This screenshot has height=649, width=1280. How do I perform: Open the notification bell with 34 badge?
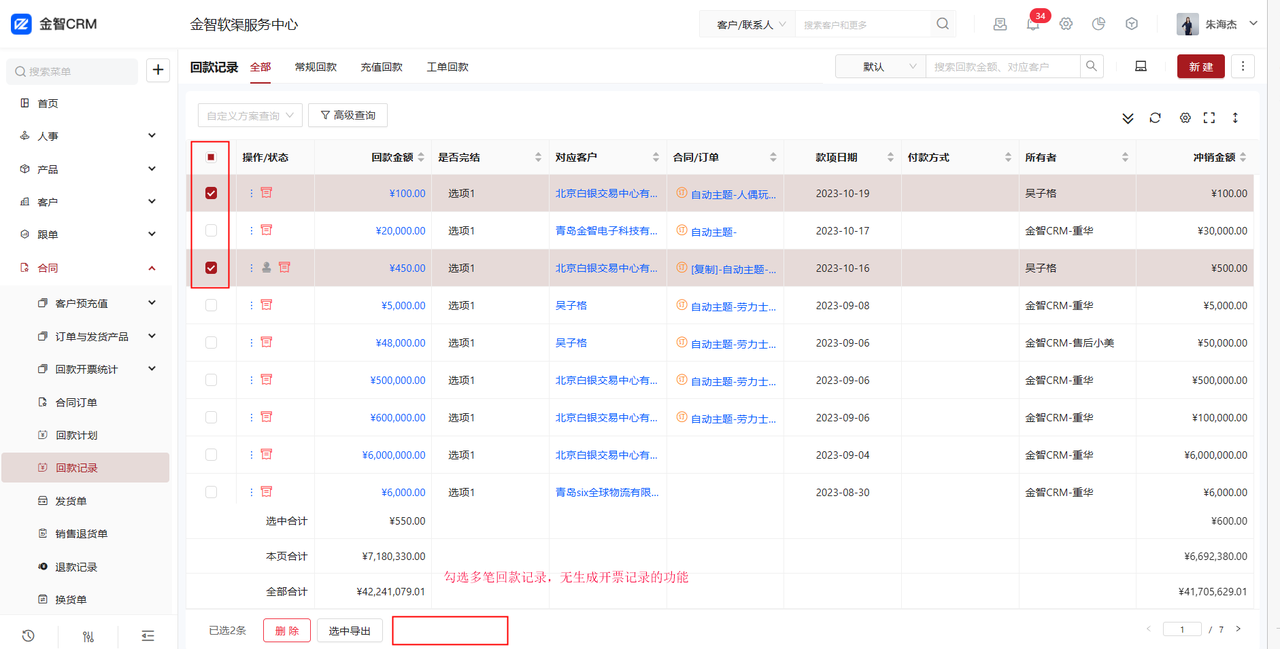1033,24
